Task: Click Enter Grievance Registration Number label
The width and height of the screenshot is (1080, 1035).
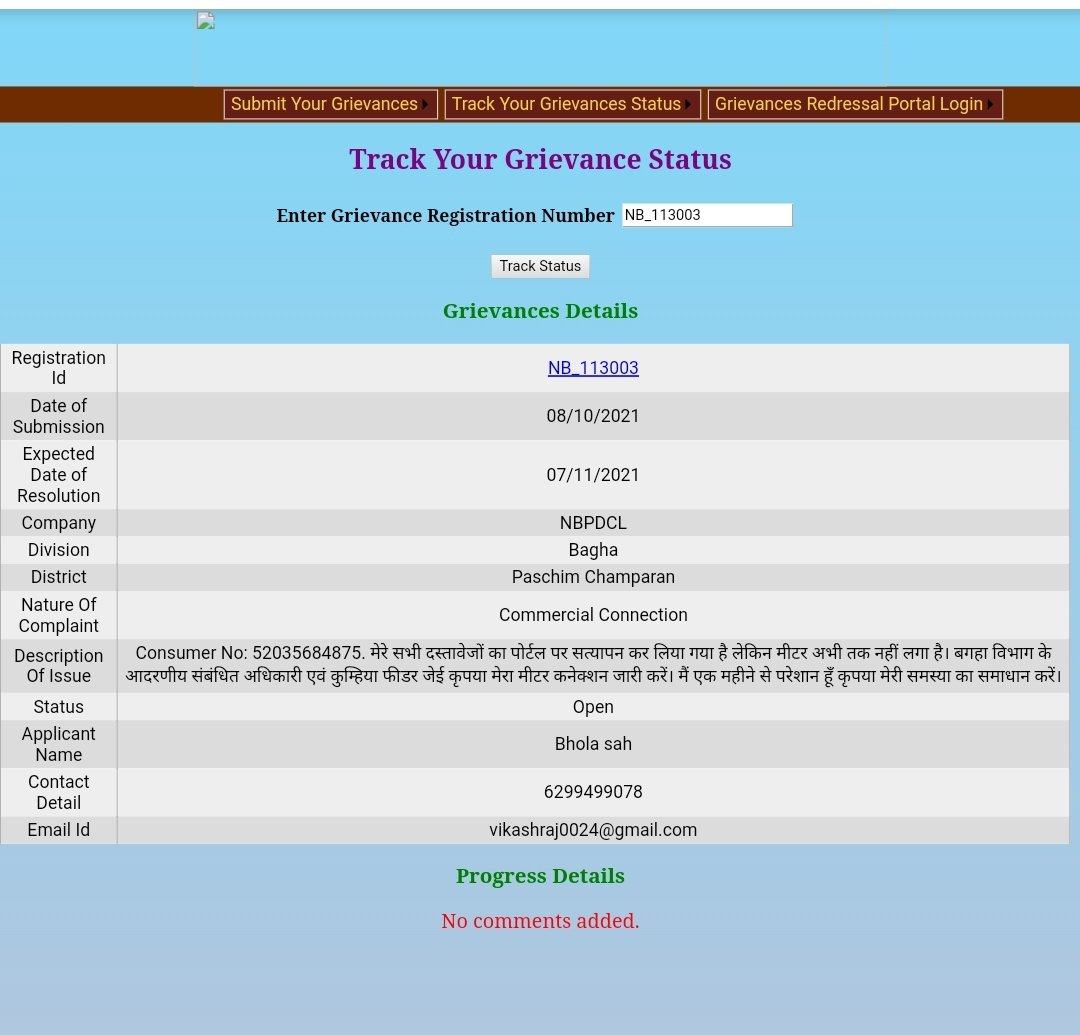Action: (x=445, y=216)
